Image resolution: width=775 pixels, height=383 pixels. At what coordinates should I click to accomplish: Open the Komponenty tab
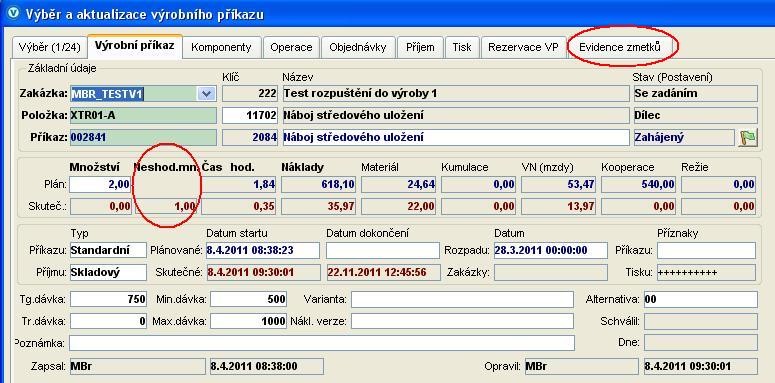pyautogui.click(x=221, y=47)
